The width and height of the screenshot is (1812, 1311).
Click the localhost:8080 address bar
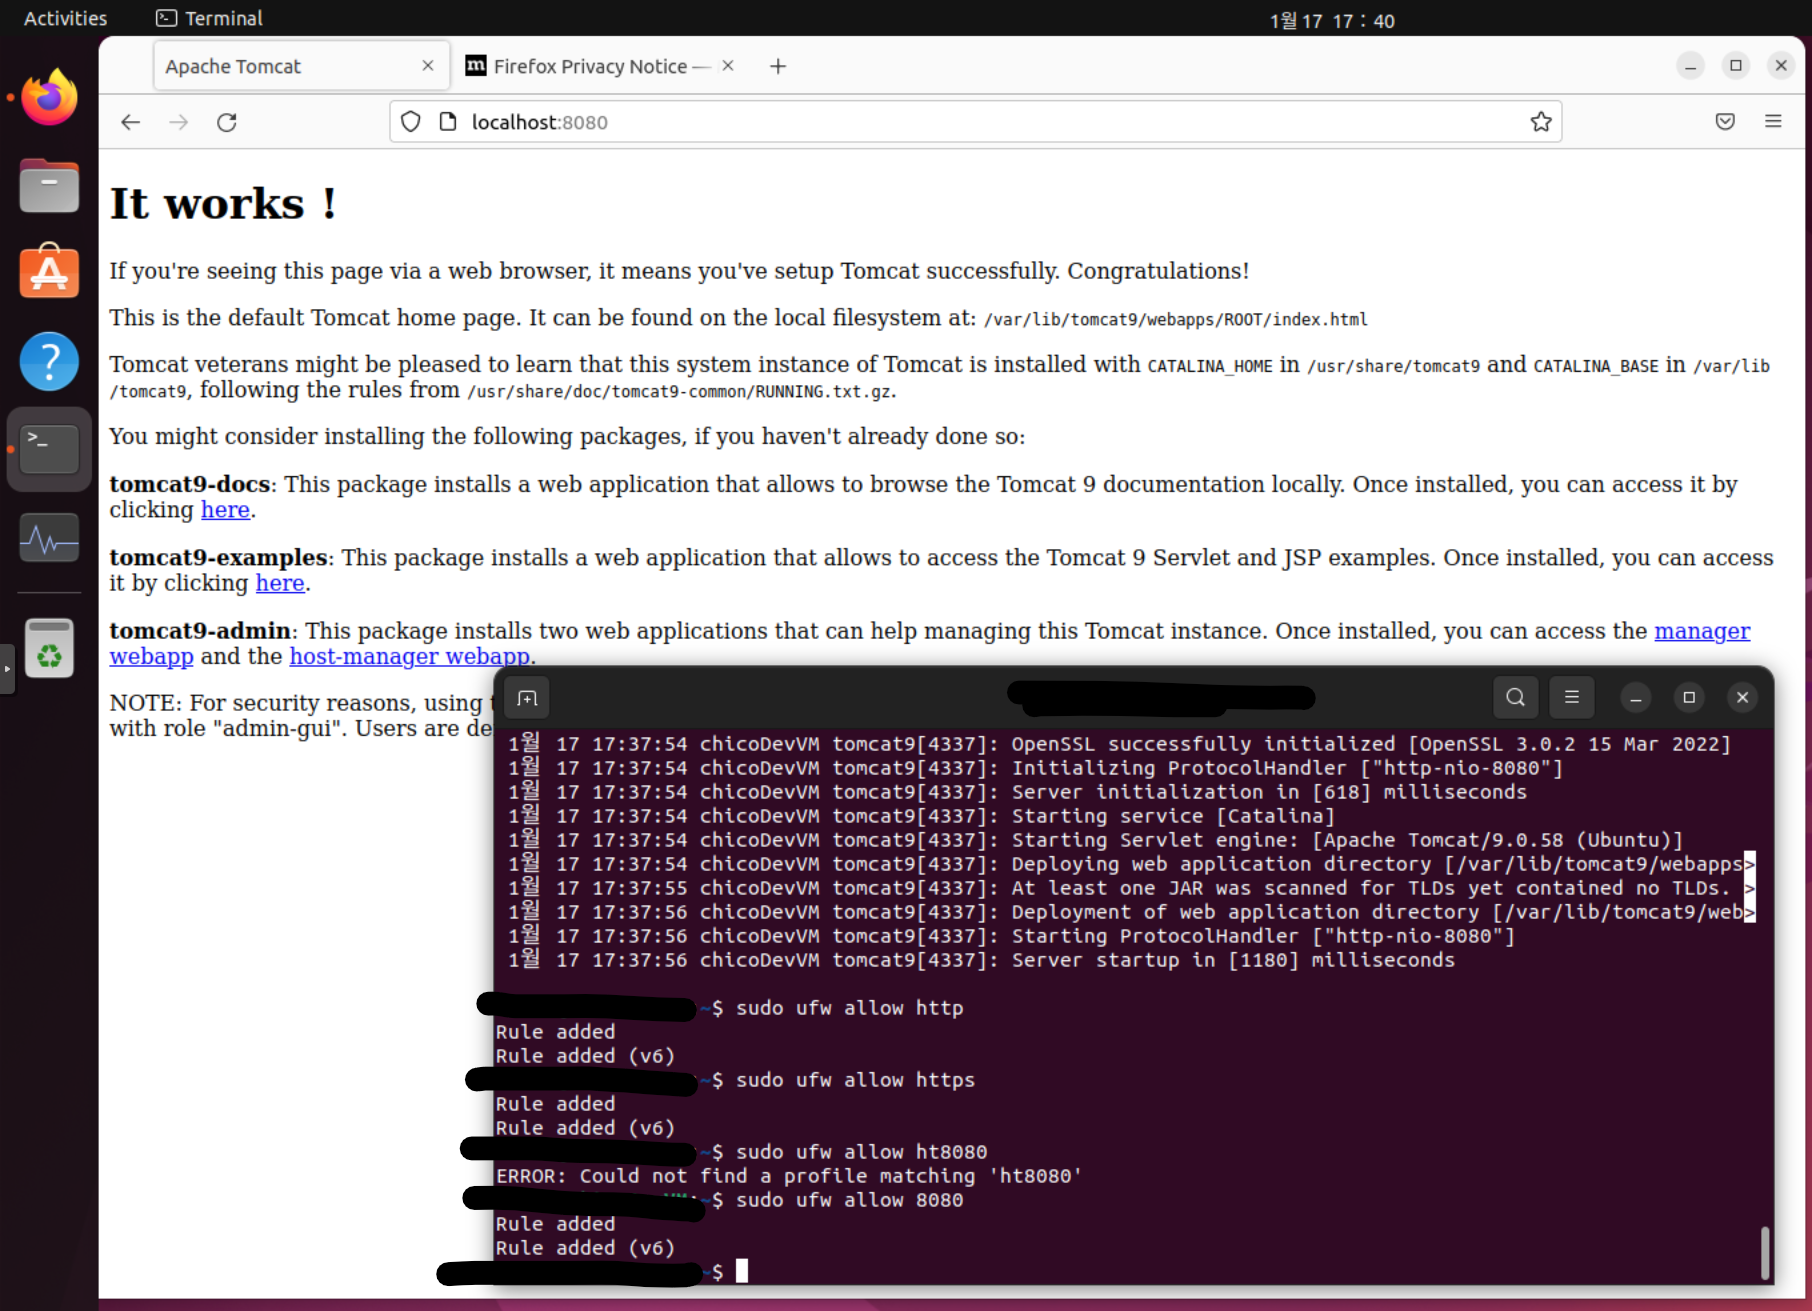[x=975, y=122]
